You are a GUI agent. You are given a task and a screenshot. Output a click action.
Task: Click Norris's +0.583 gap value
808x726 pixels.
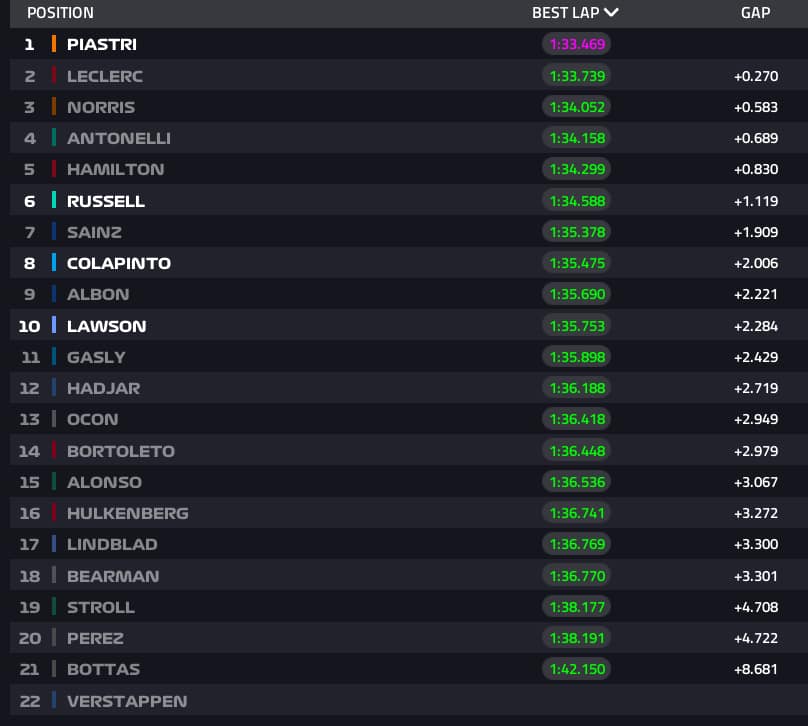click(x=755, y=107)
